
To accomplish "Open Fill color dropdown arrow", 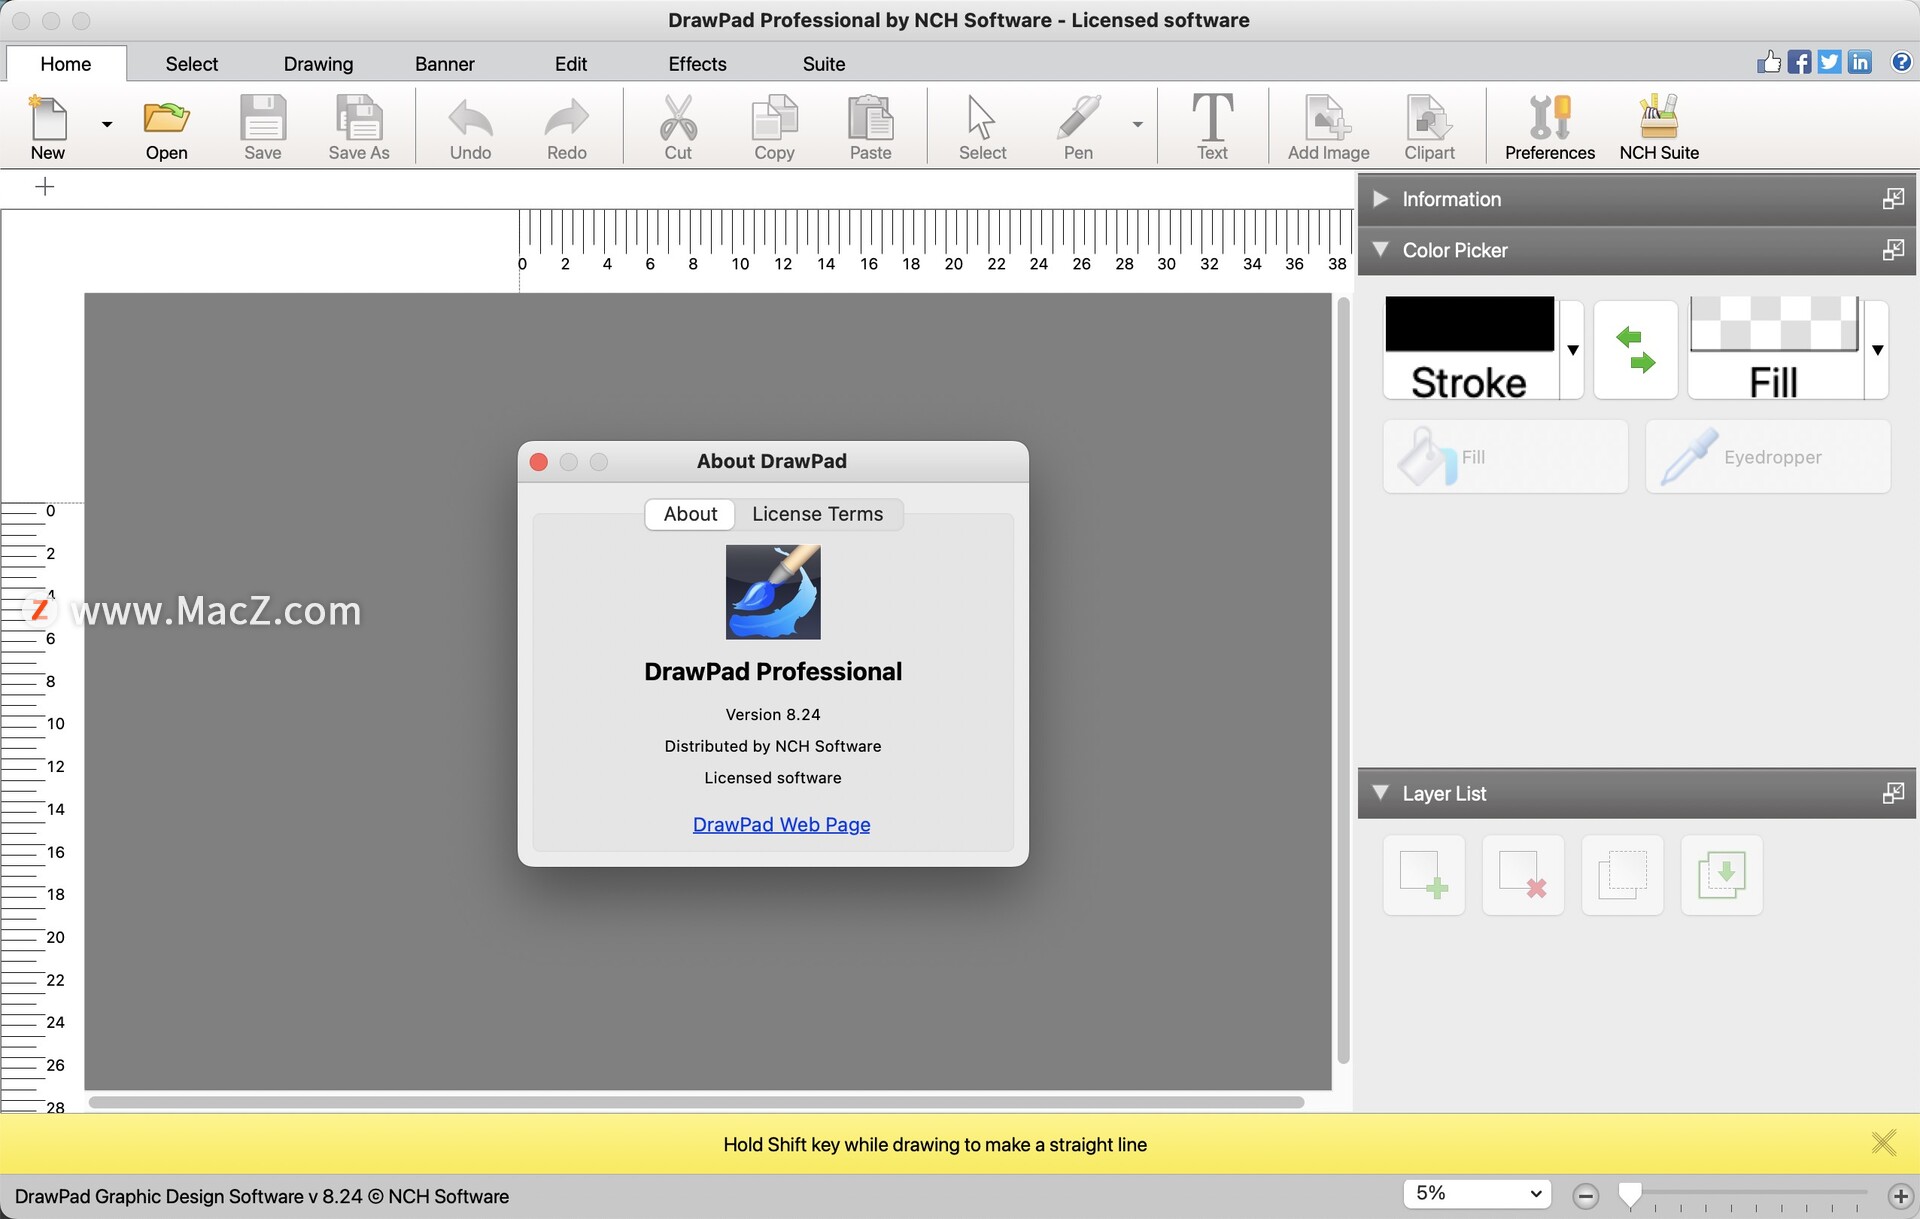I will tap(1881, 348).
